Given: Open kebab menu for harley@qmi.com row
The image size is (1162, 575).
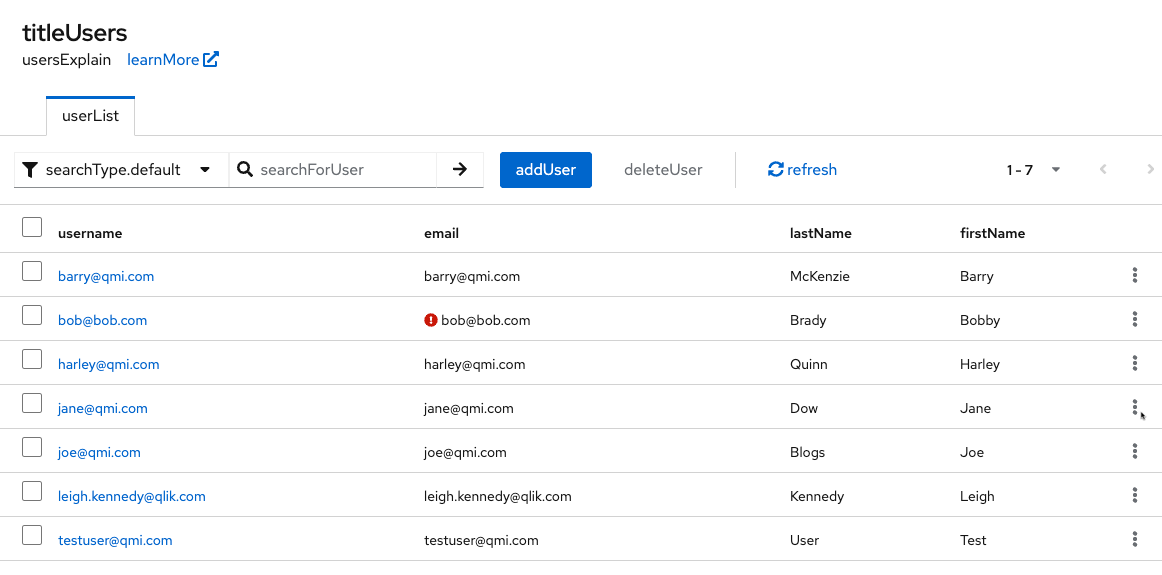Looking at the screenshot, I should click(x=1135, y=363).
